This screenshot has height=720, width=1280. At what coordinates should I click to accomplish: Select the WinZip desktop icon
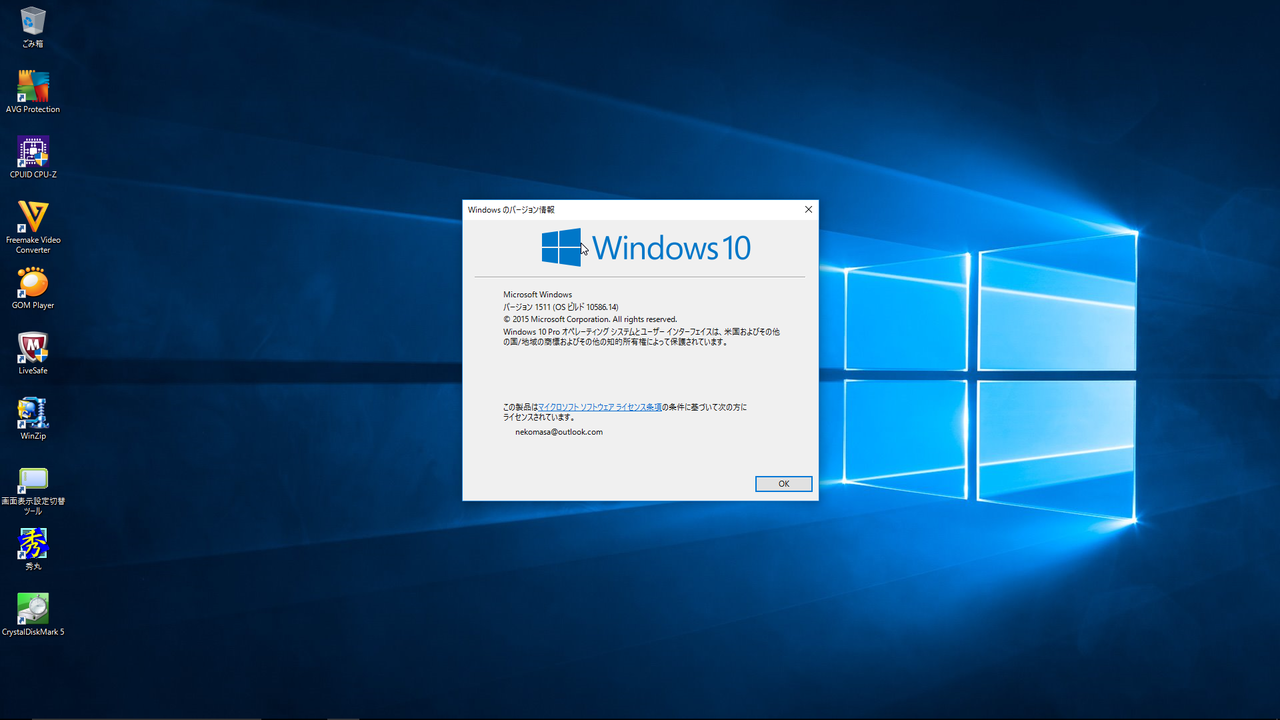(x=33, y=418)
